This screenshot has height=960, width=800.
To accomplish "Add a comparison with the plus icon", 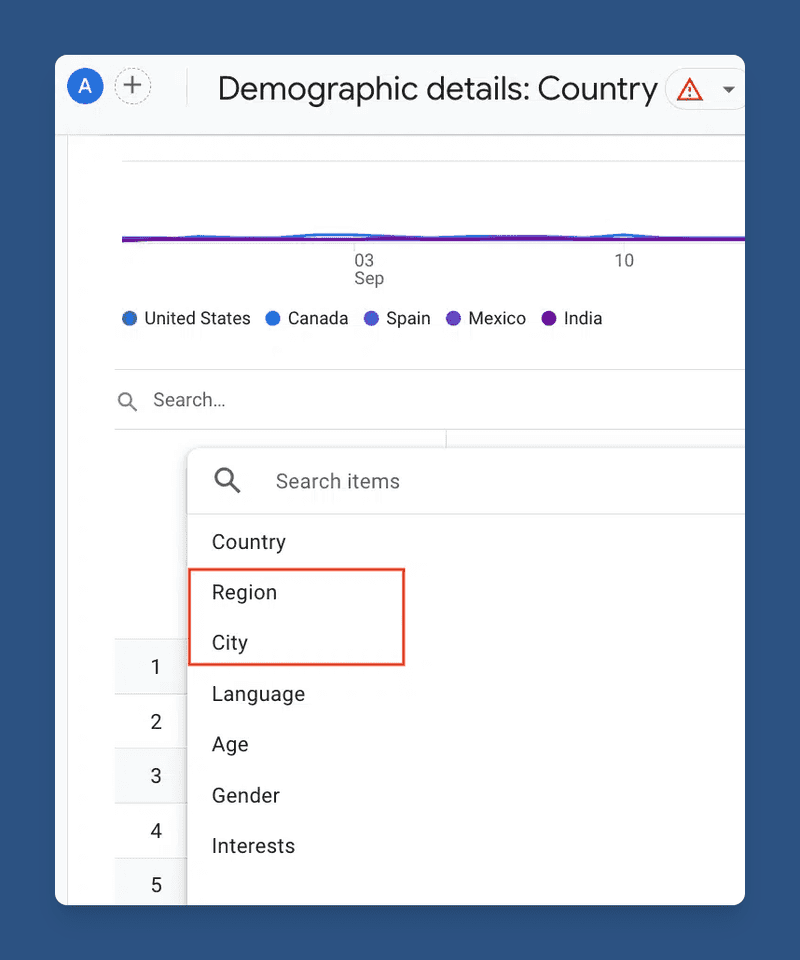I will 133,86.
